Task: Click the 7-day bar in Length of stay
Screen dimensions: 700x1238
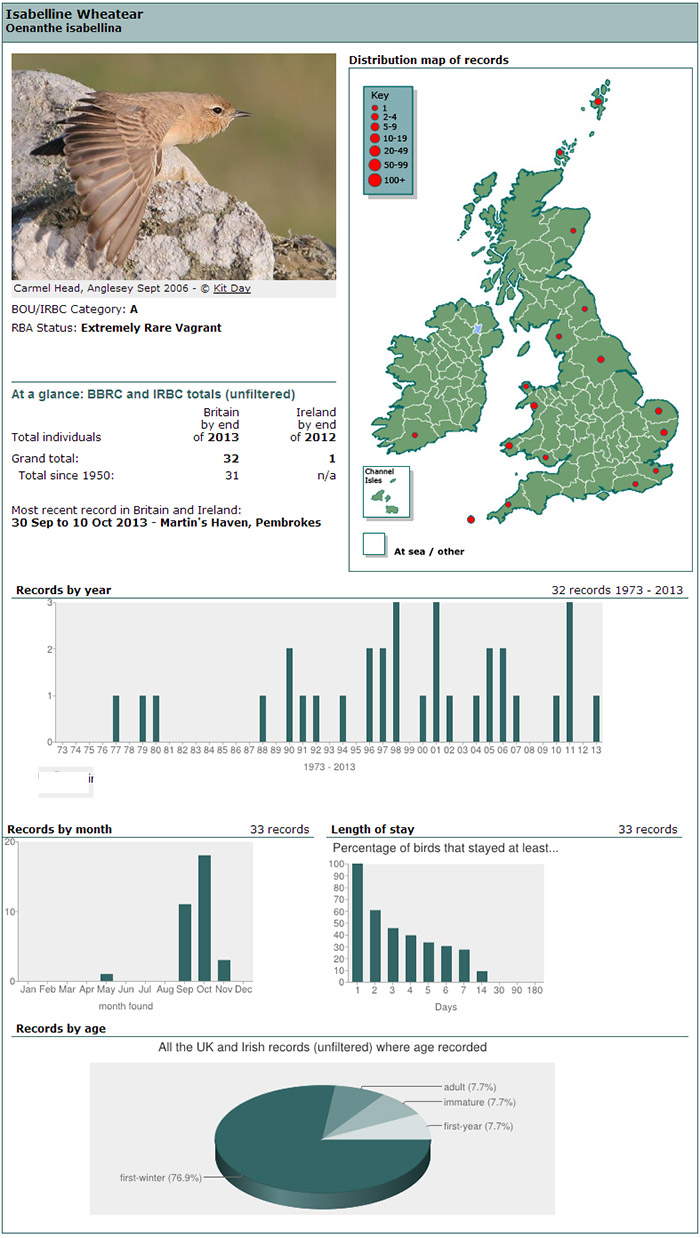Action: [465, 965]
